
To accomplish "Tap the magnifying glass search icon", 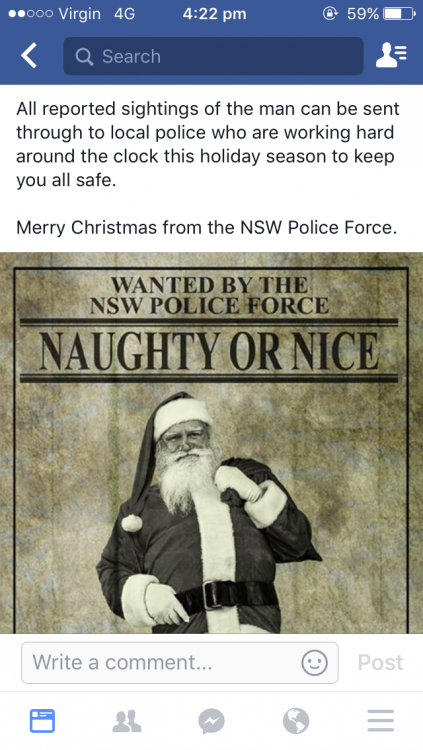I will click(84, 57).
